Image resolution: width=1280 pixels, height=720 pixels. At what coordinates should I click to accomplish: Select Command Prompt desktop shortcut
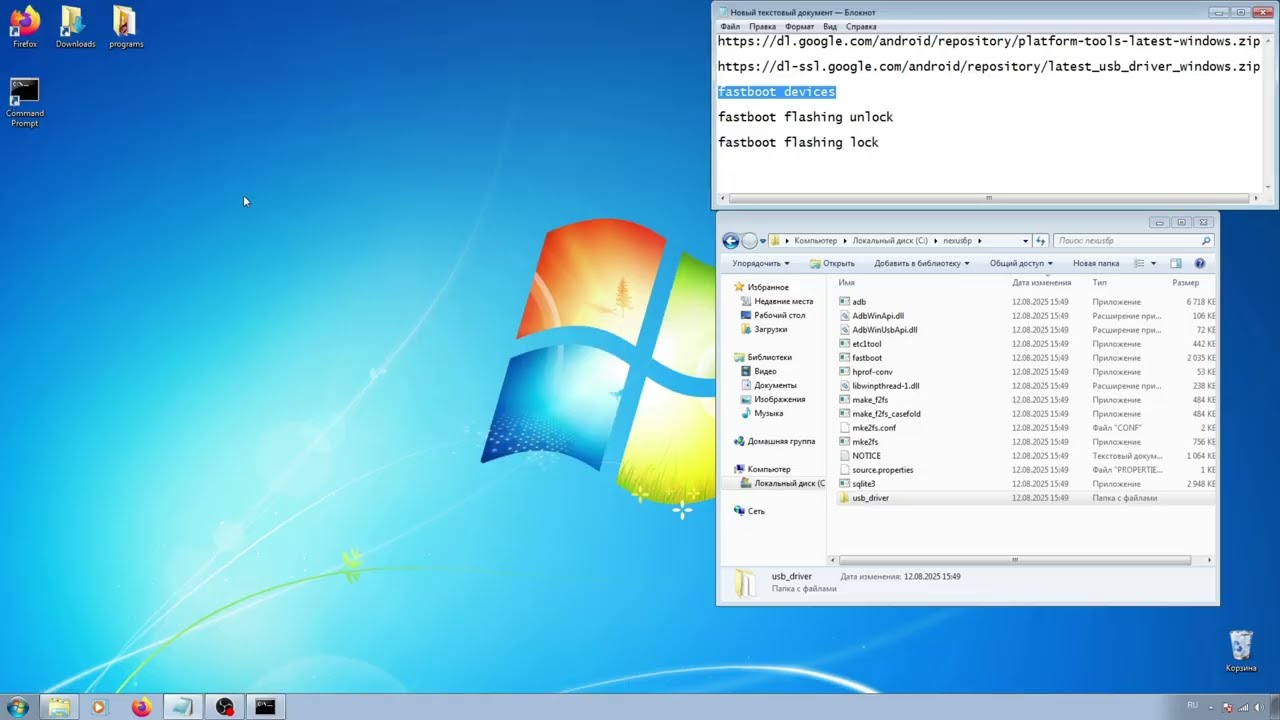tap(25, 102)
